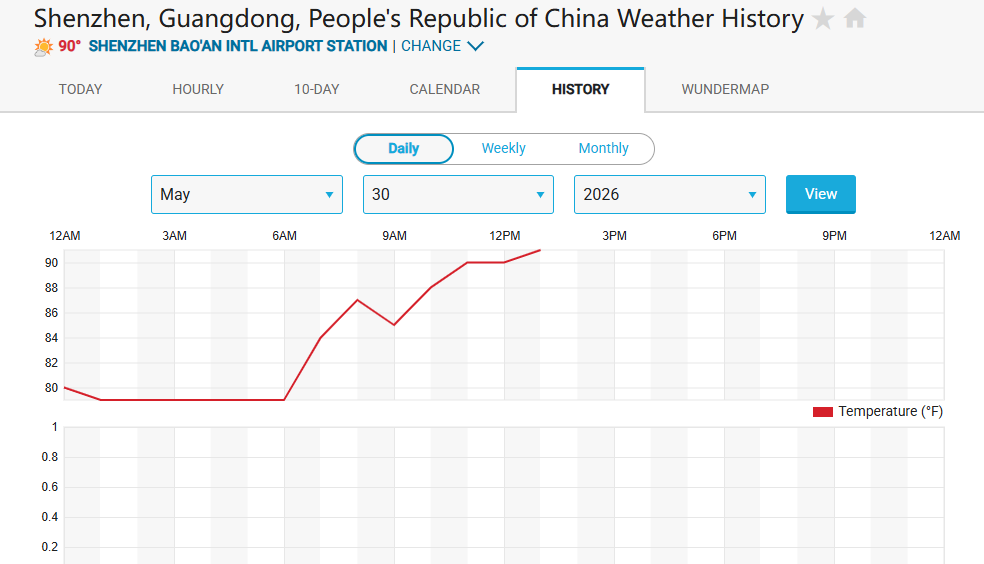The width and height of the screenshot is (984, 564).
Task: Open the day 30 dropdown
Action: click(x=458, y=194)
